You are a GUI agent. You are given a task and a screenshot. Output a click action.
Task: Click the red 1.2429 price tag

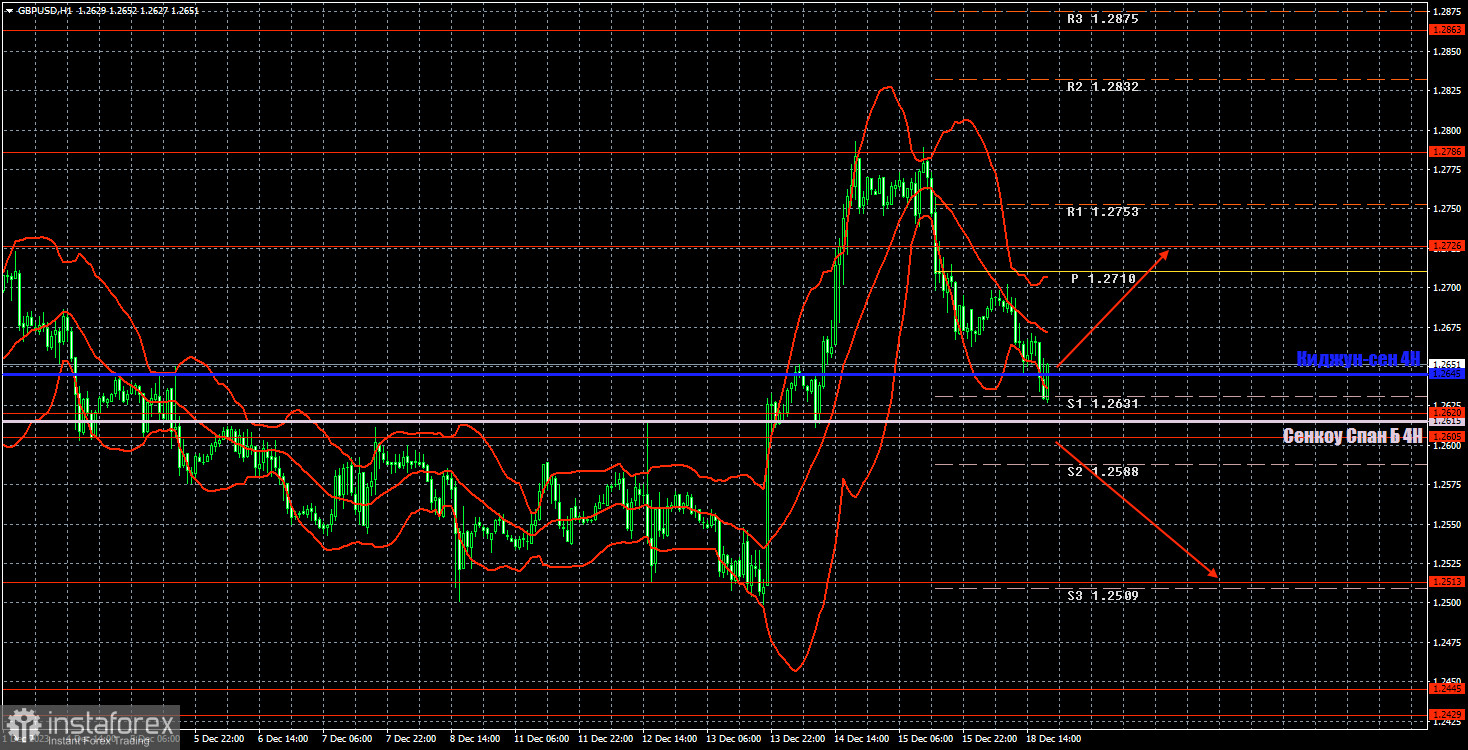coord(1447,714)
